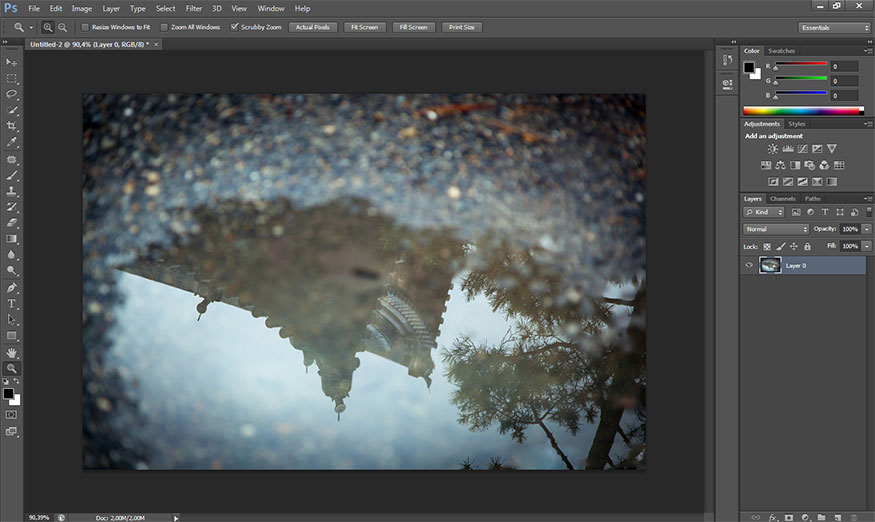
Task: Select the Horizontal Type tool
Action: click(12, 303)
